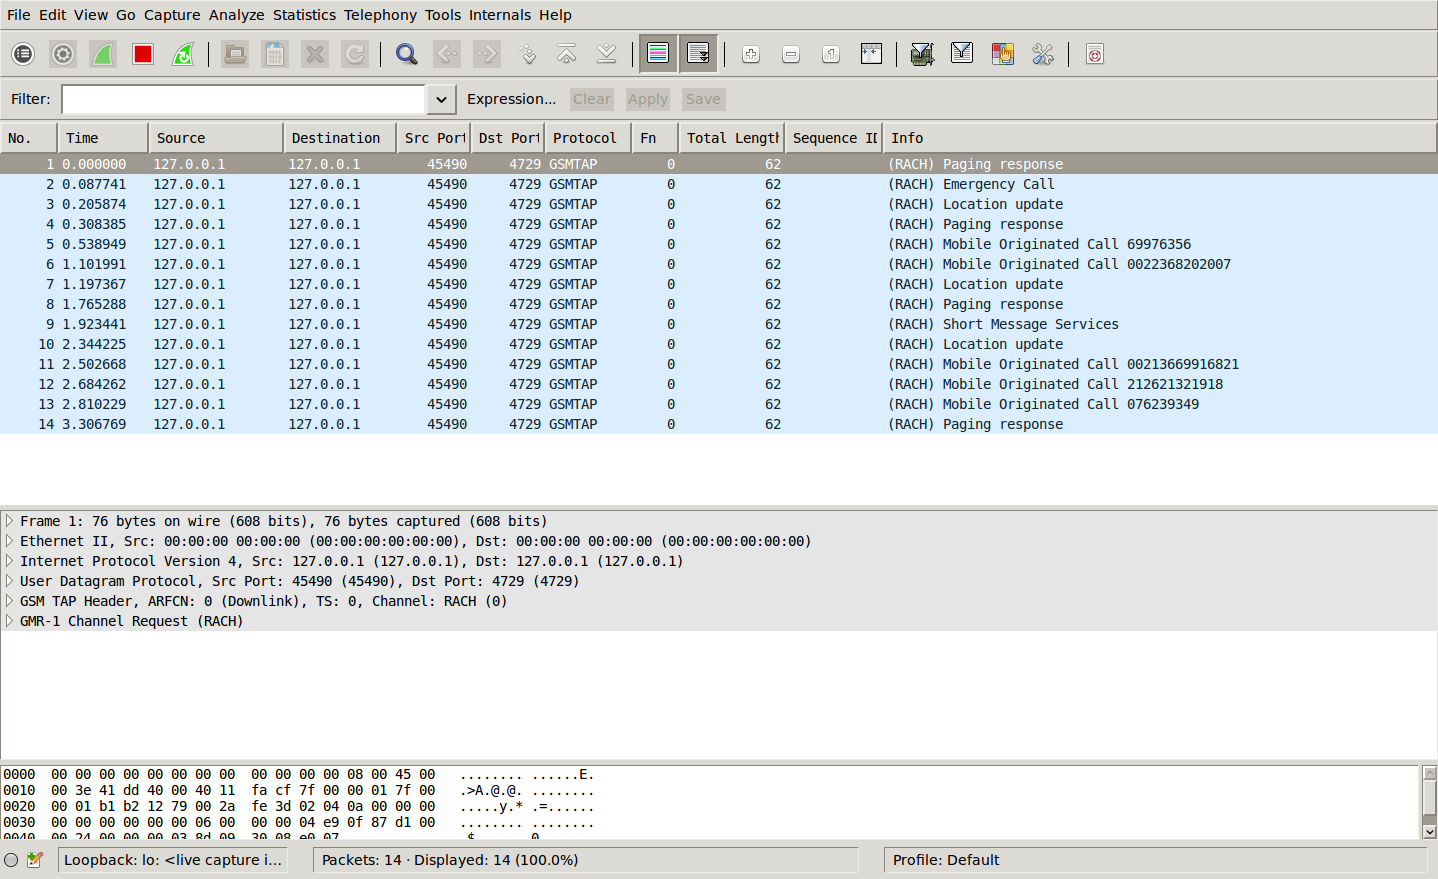Toggle auto scroll during live capture
1438x879 pixels.
click(698, 54)
